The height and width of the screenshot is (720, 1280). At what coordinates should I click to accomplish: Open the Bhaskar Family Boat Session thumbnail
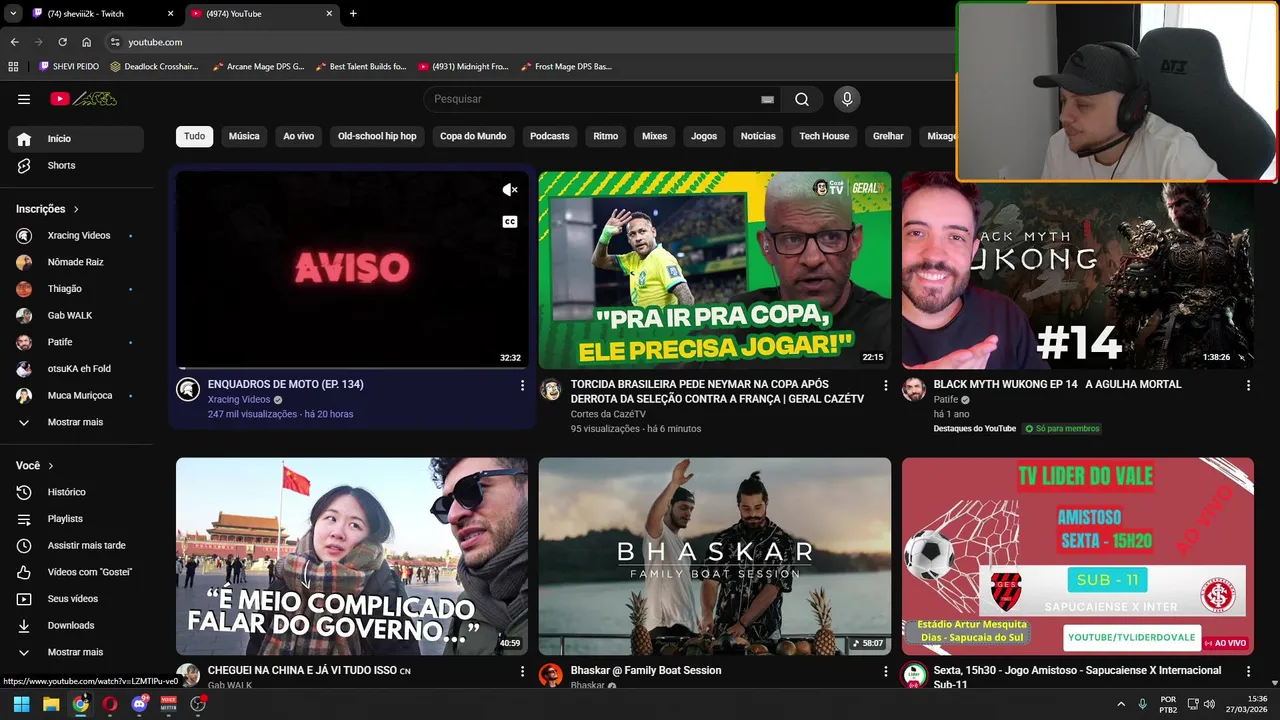[x=714, y=556]
